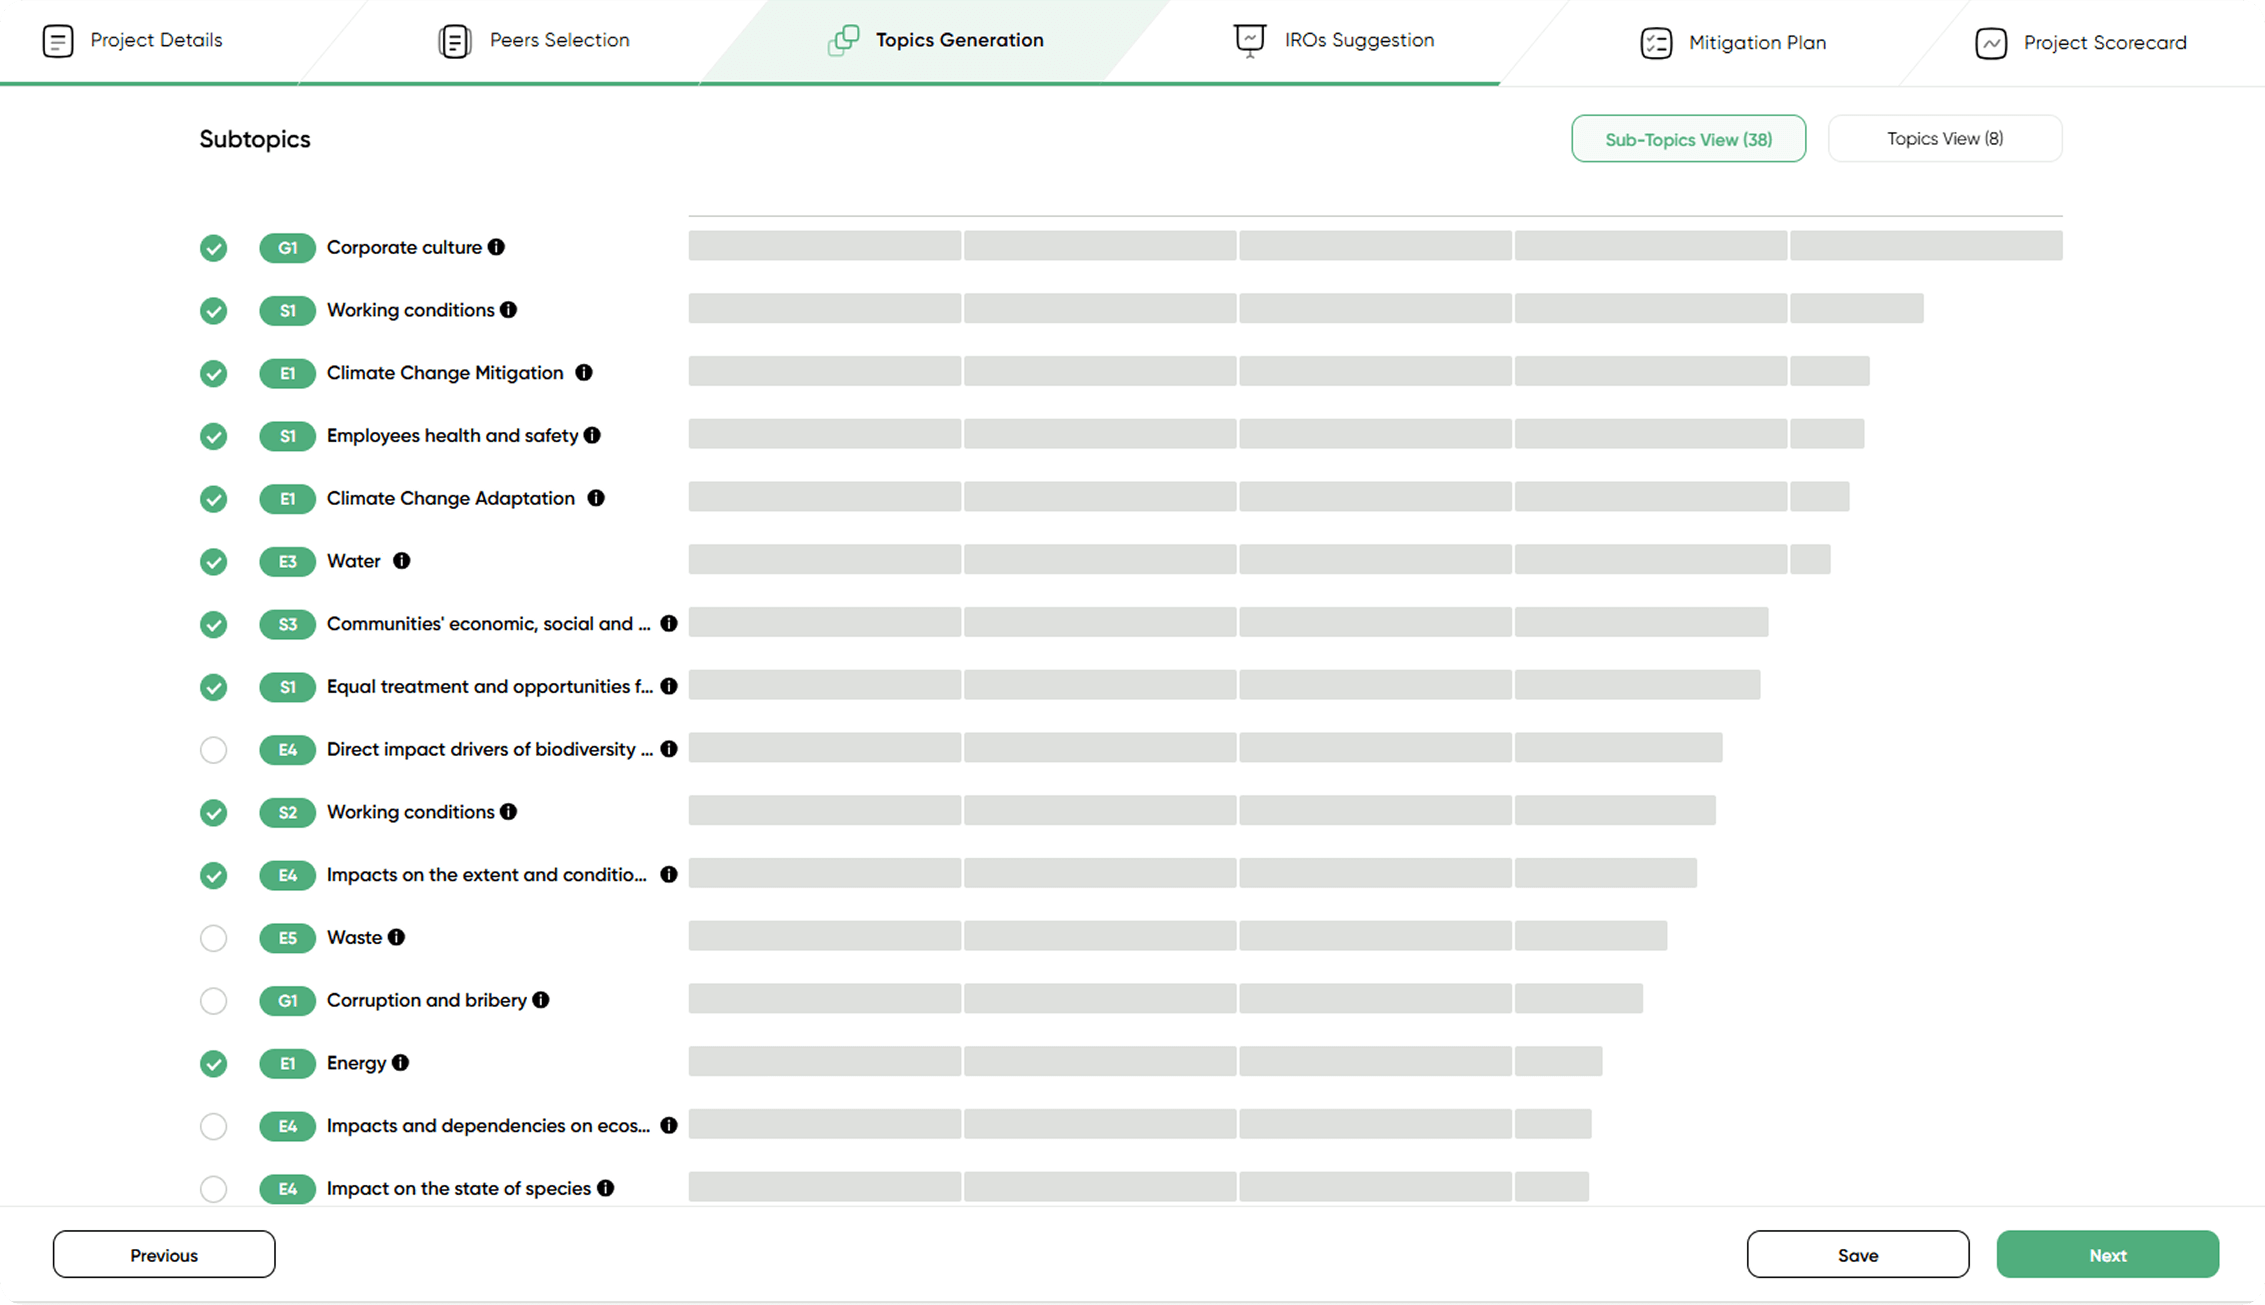Screen dimensions: 2265x1305
Task: Show info for Impact on state of species
Action: click(x=605, y=1188)
